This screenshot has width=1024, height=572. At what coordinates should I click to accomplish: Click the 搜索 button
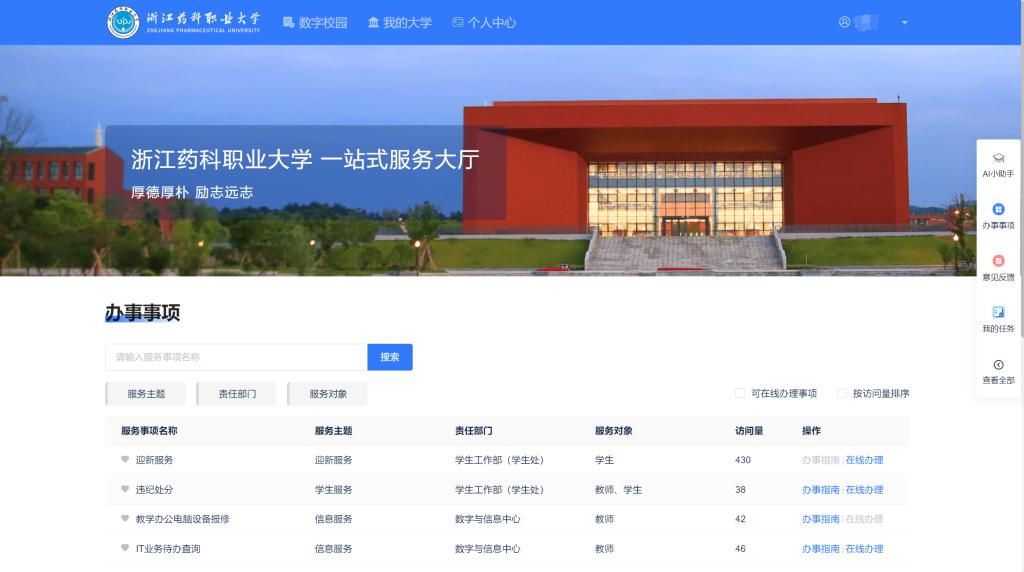tap(389, 357)
